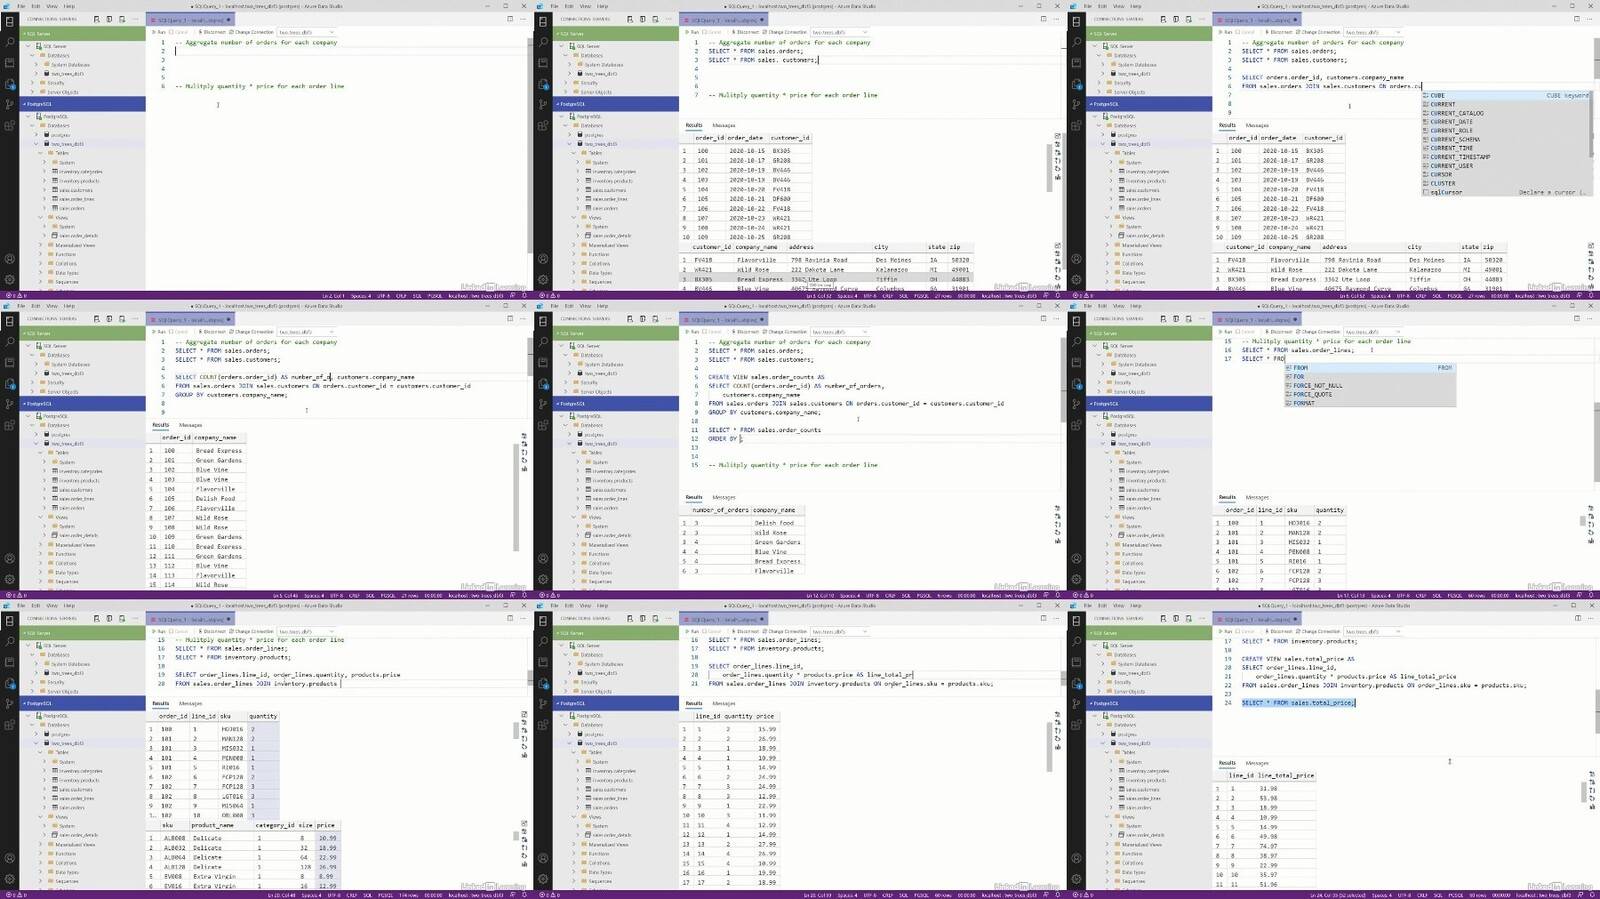
Task: Click product_name column header in results grid
Action: (x=212, y=825)
